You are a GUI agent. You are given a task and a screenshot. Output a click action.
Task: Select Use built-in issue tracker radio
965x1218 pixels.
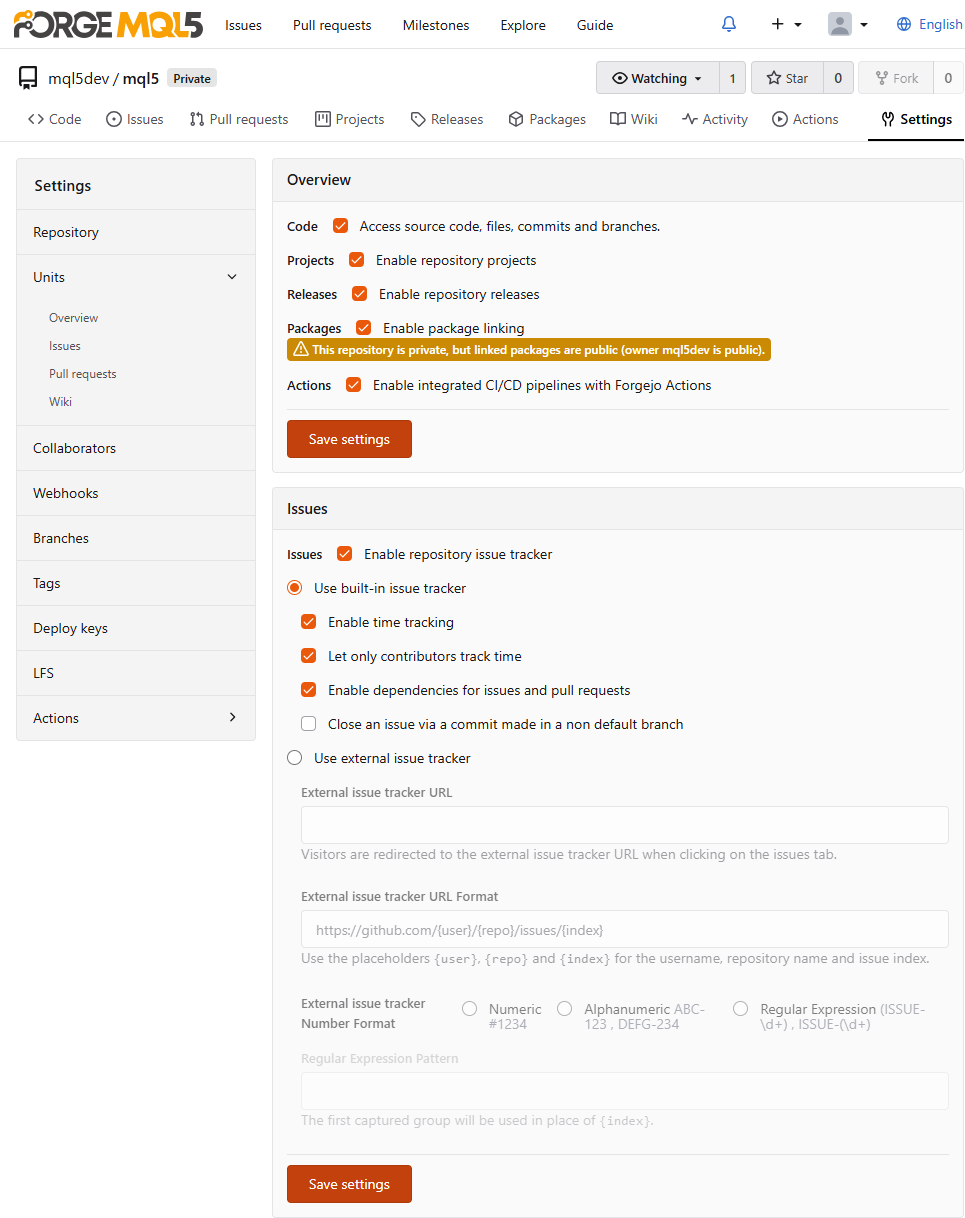click(x=295, y=588)
